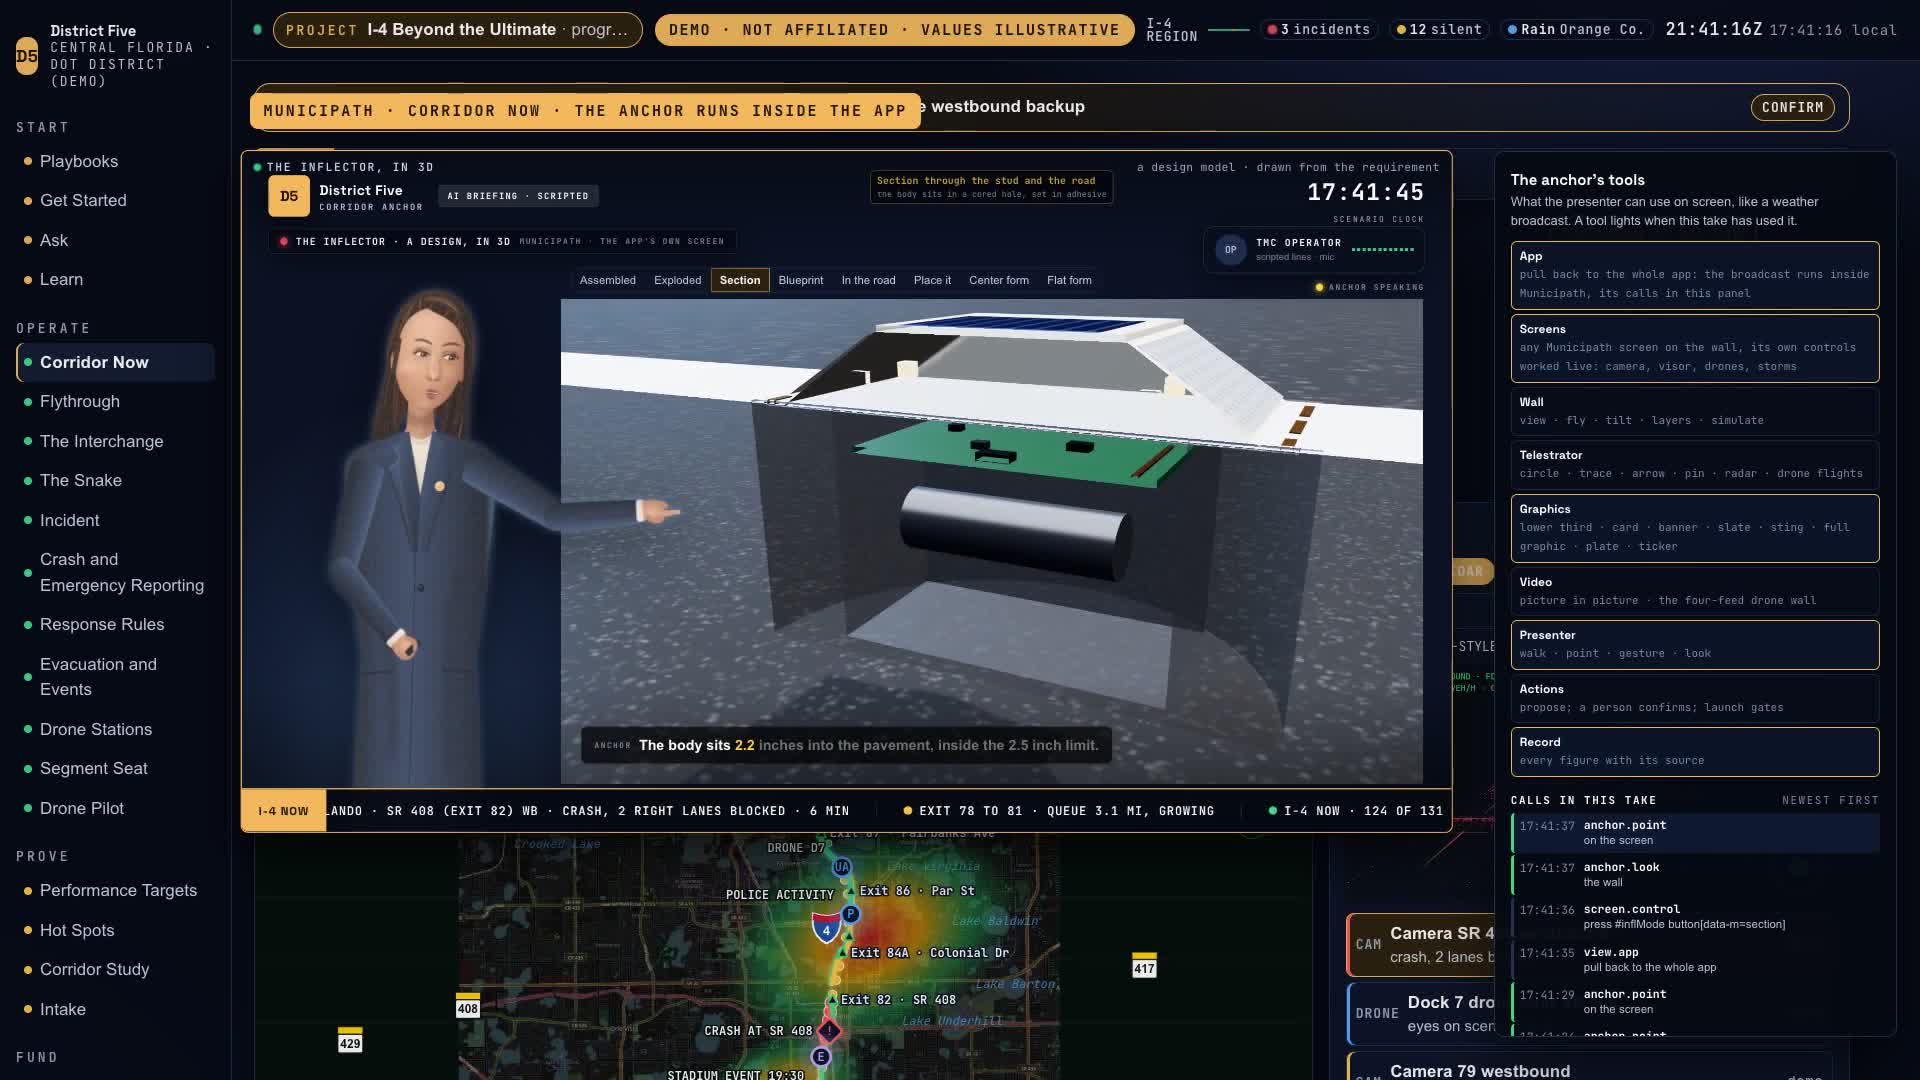Open the Rain Orange Co. weather pill
The width and height of the screenshot is (1920, 1080).
click(x=1575, y=29)
